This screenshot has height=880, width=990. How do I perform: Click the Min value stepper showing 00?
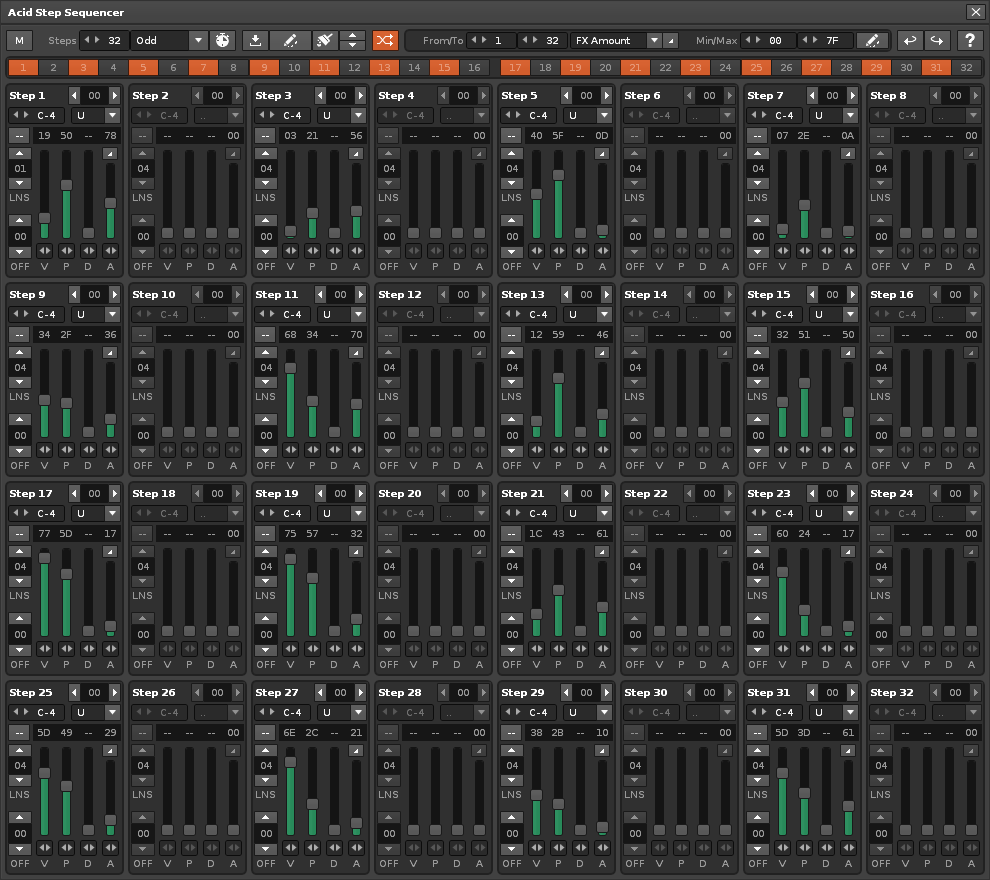[768, 40]
